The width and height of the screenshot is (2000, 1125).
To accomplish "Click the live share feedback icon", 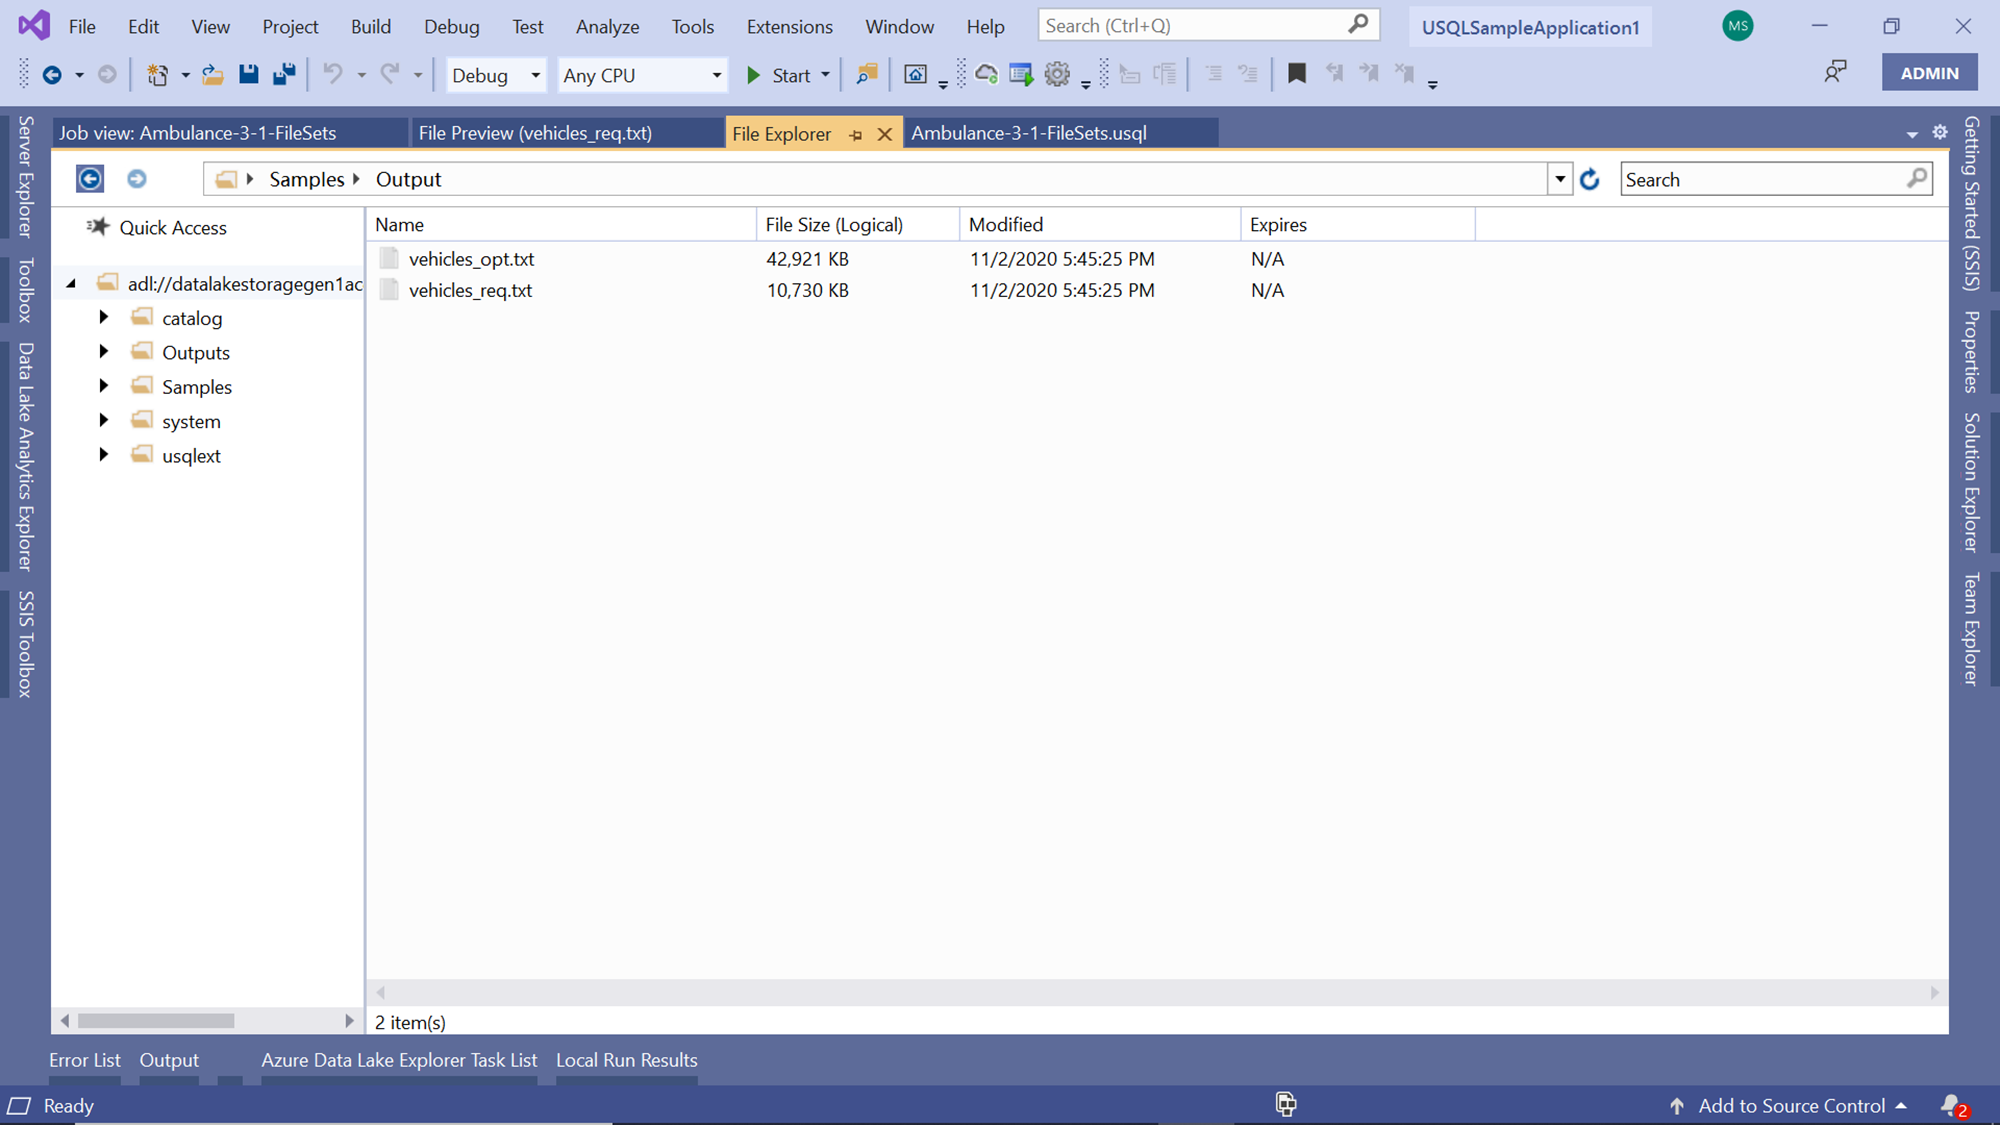I will click(1835, 72).
